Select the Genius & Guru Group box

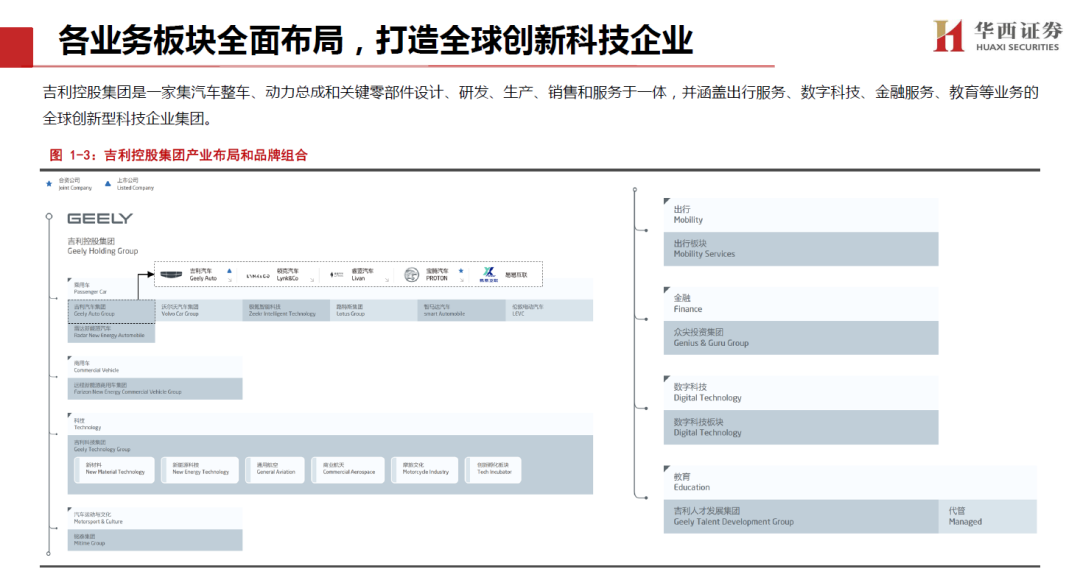(801, 338)
